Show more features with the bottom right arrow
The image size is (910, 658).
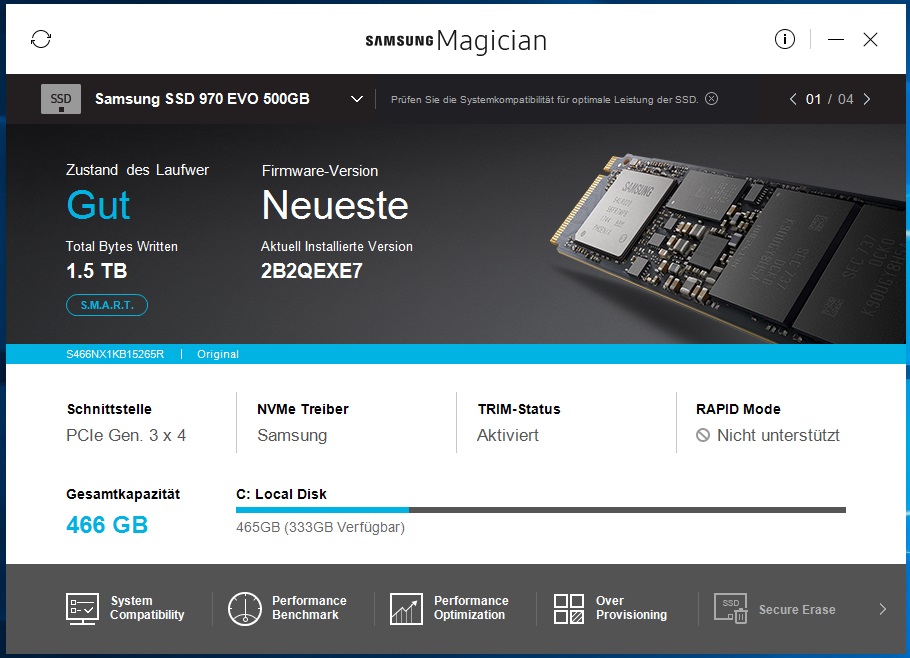pyautogui.click(x=883, y=609)
